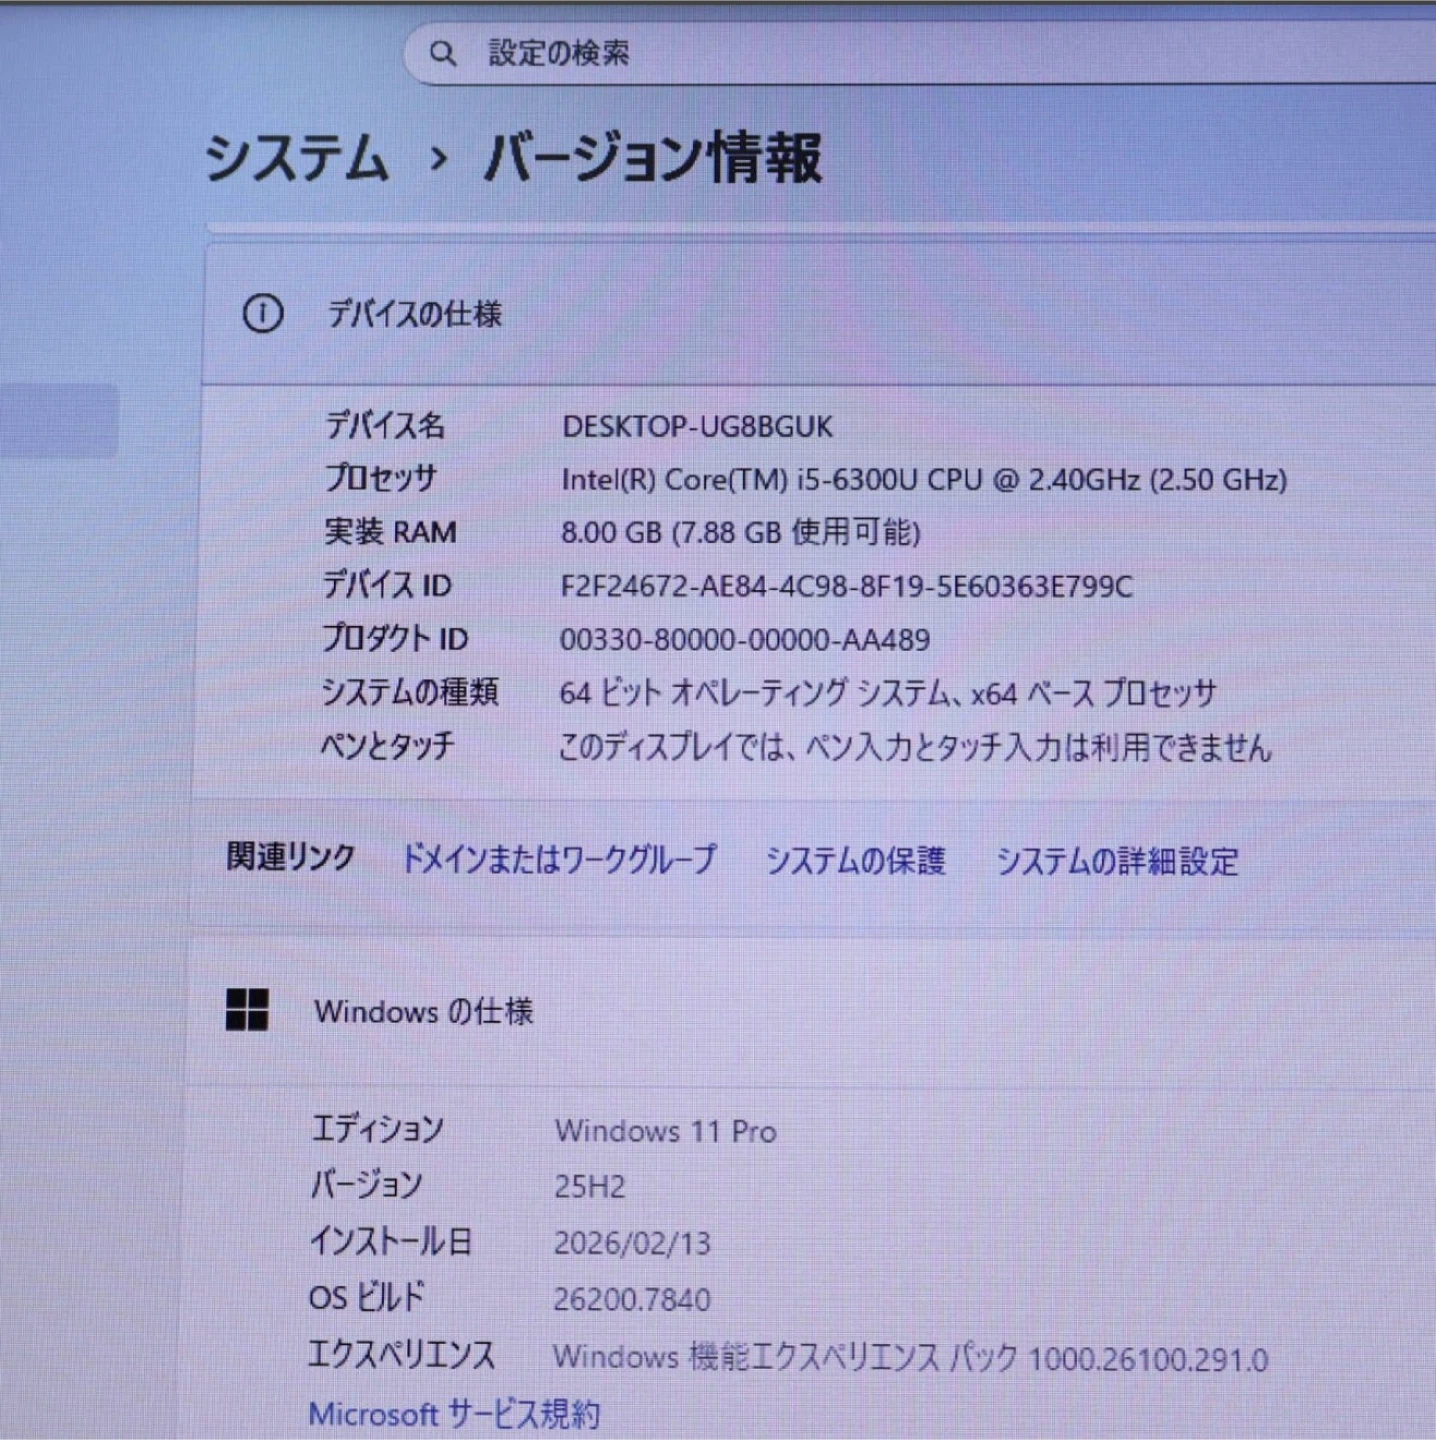This screenshot has height=1440, width=1436.
Task: Click the インストール日 label
Action: (390, 1241)
